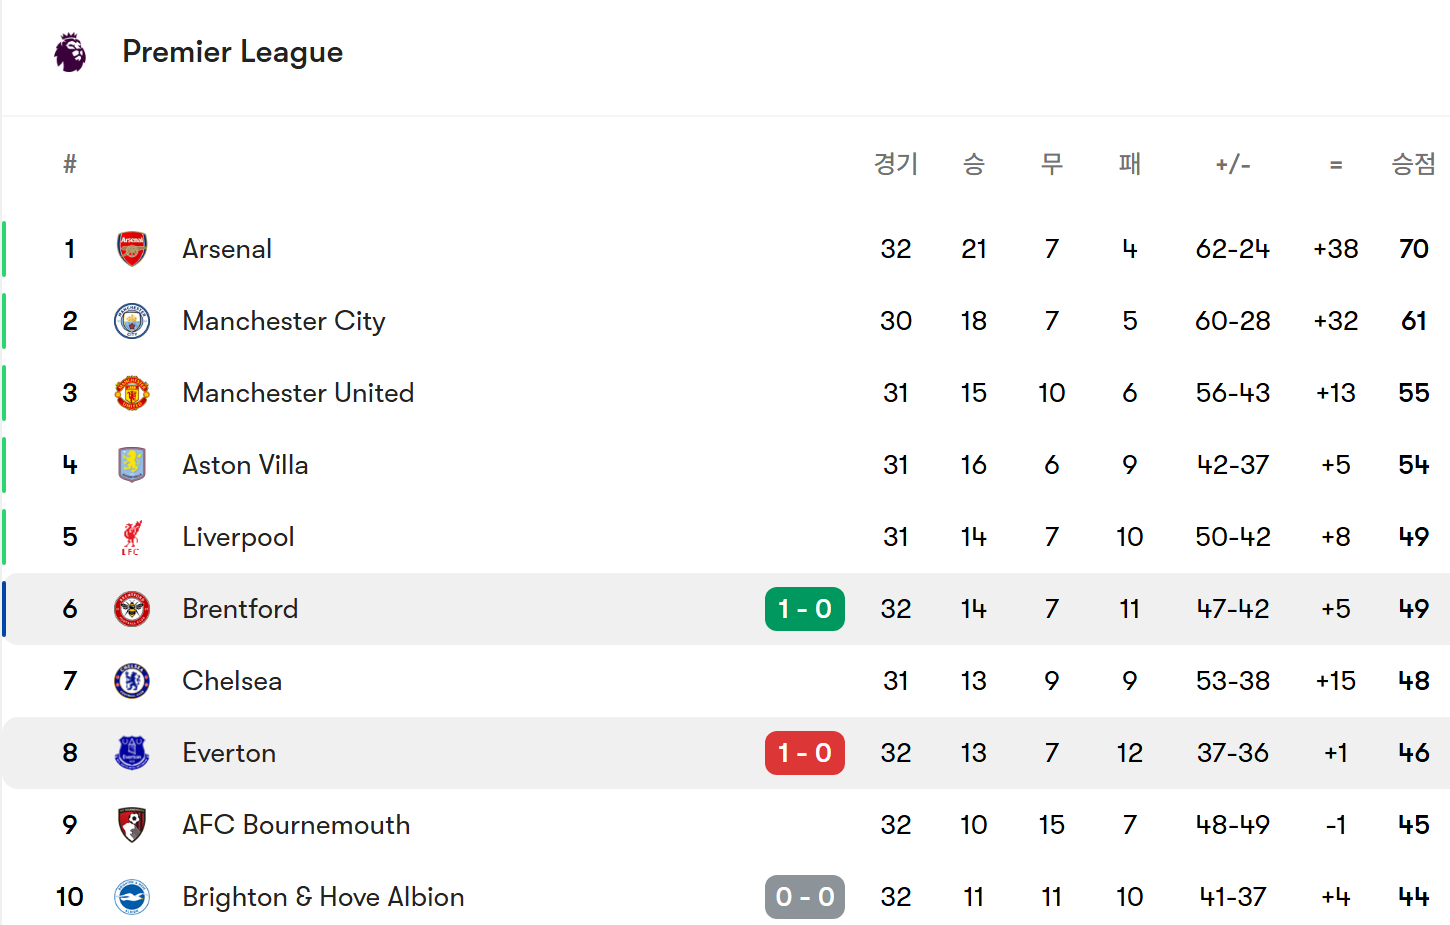
Task: Select the Manchester City badge icon
Action: [132, 321]
